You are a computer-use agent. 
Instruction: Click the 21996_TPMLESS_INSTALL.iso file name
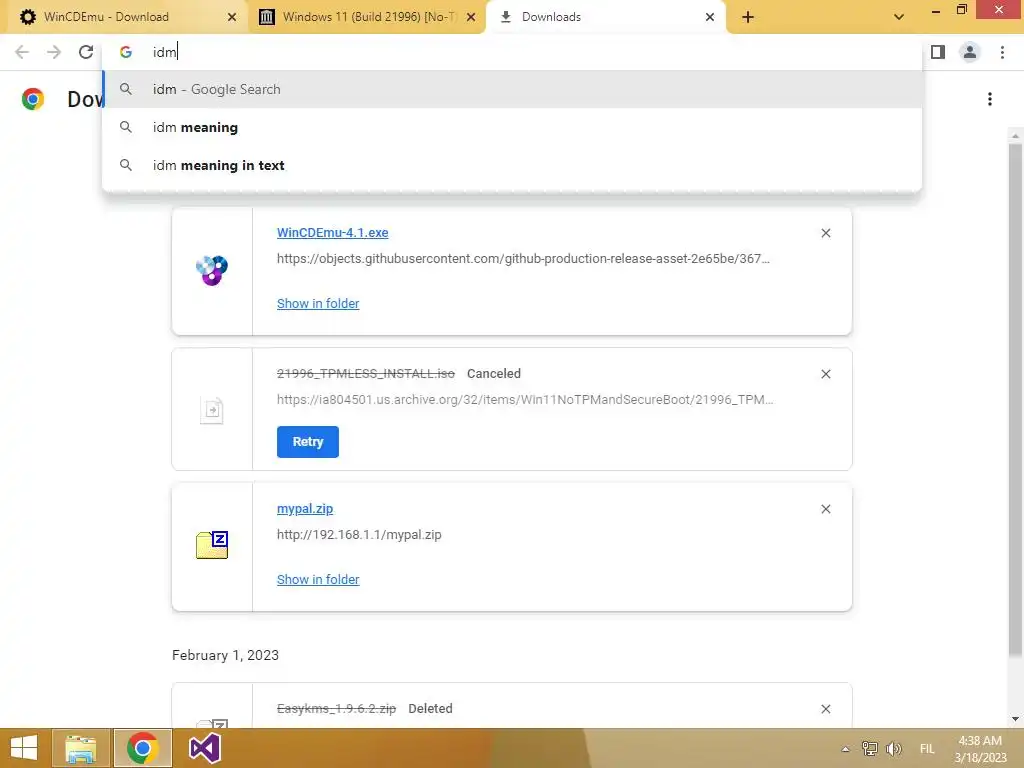[366, 374]
